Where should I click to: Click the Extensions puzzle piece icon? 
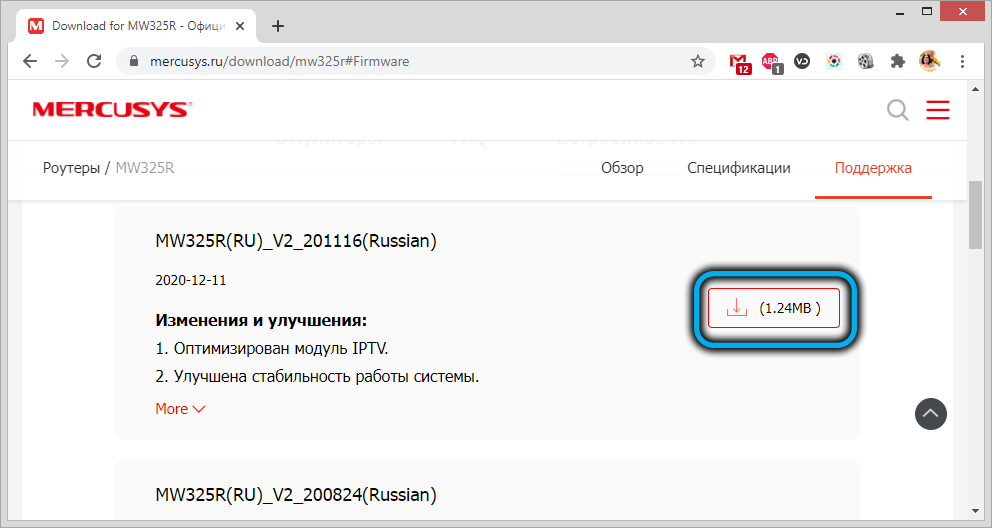click(897, 61)
